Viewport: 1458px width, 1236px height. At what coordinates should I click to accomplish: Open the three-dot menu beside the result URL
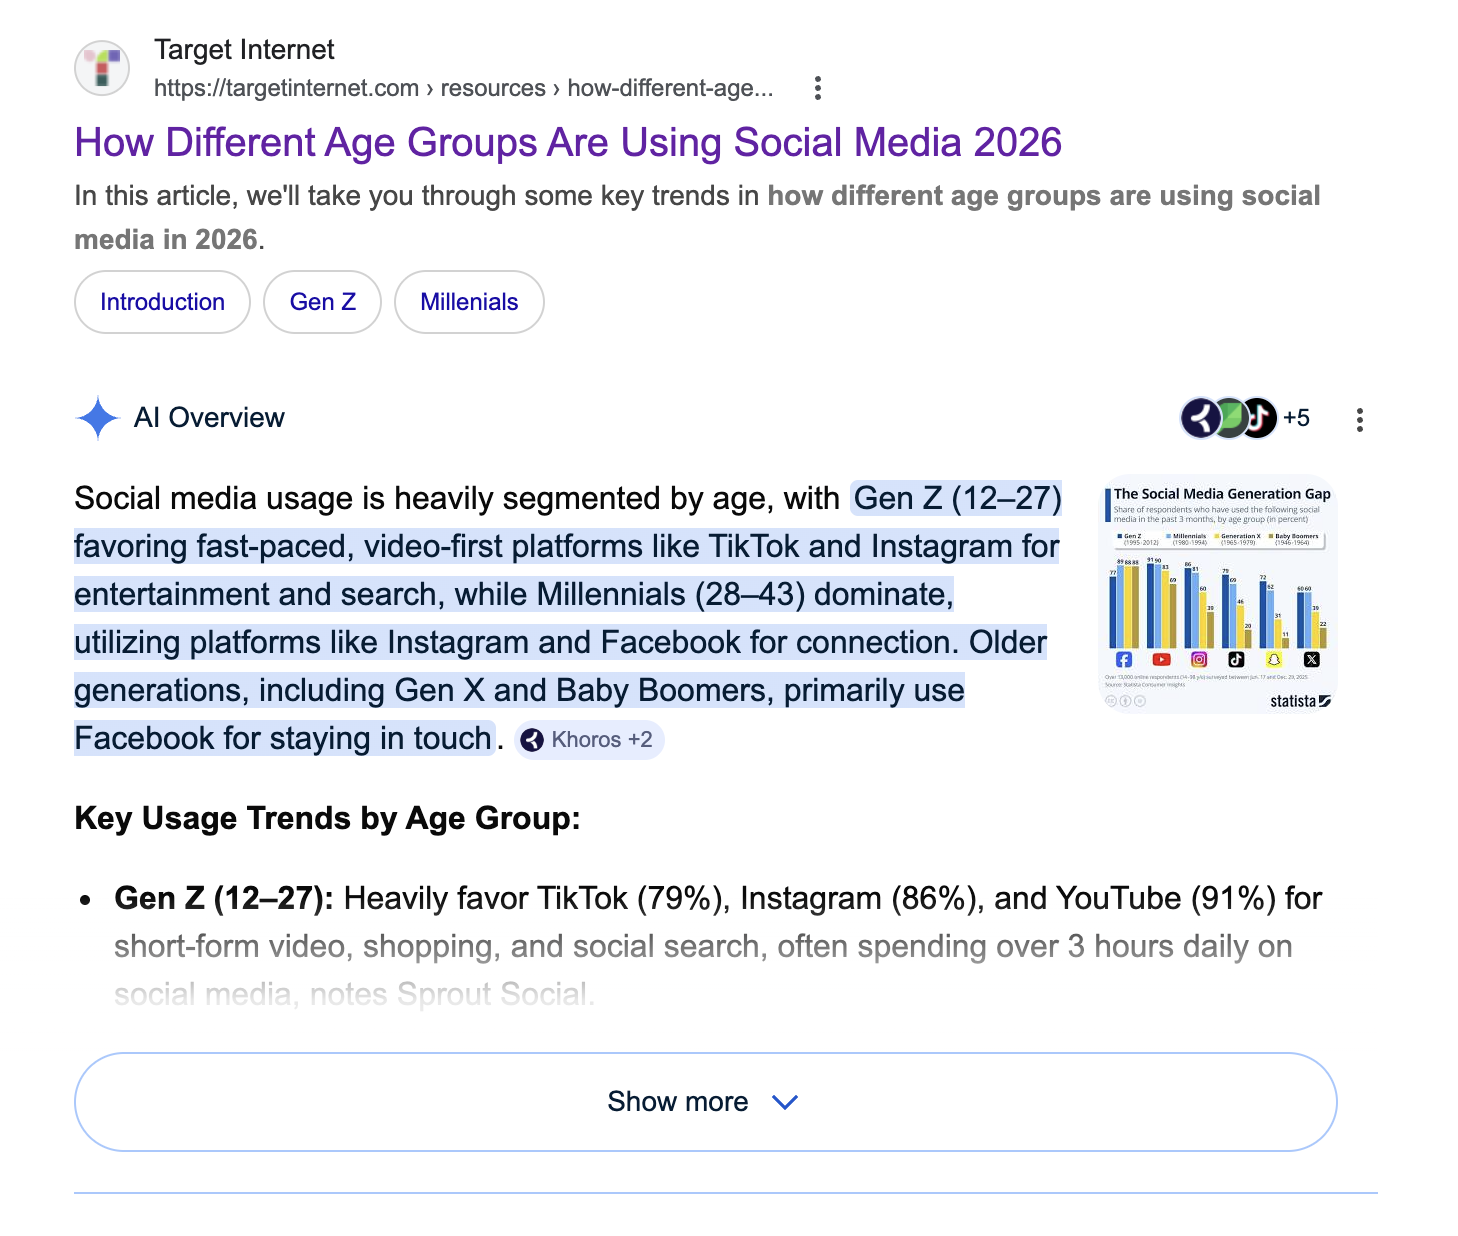tap(817, 88)
